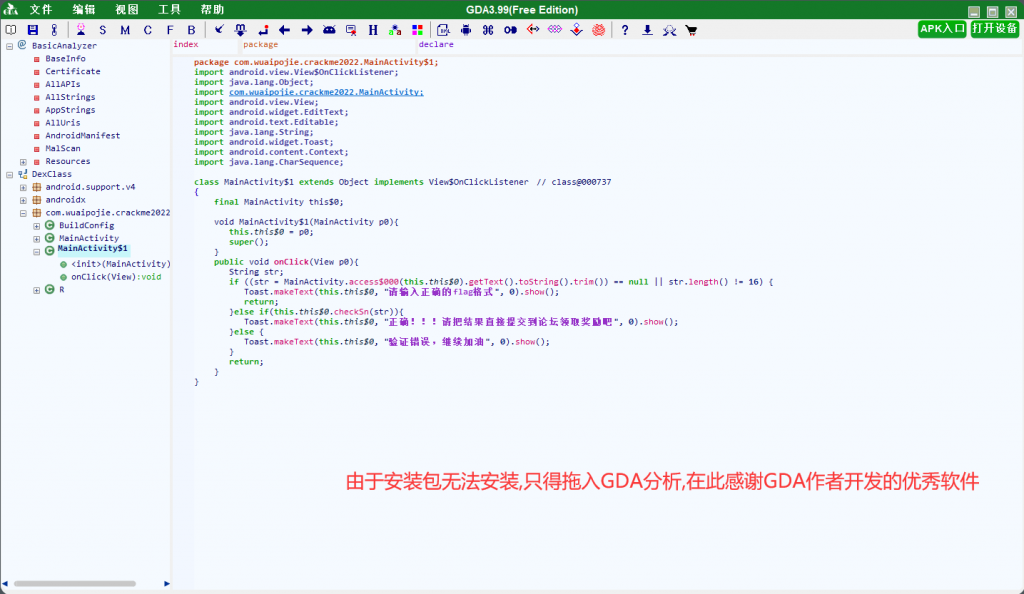Expand the Resources tree node
1024x594 pixels.
(x=24, y=162)
